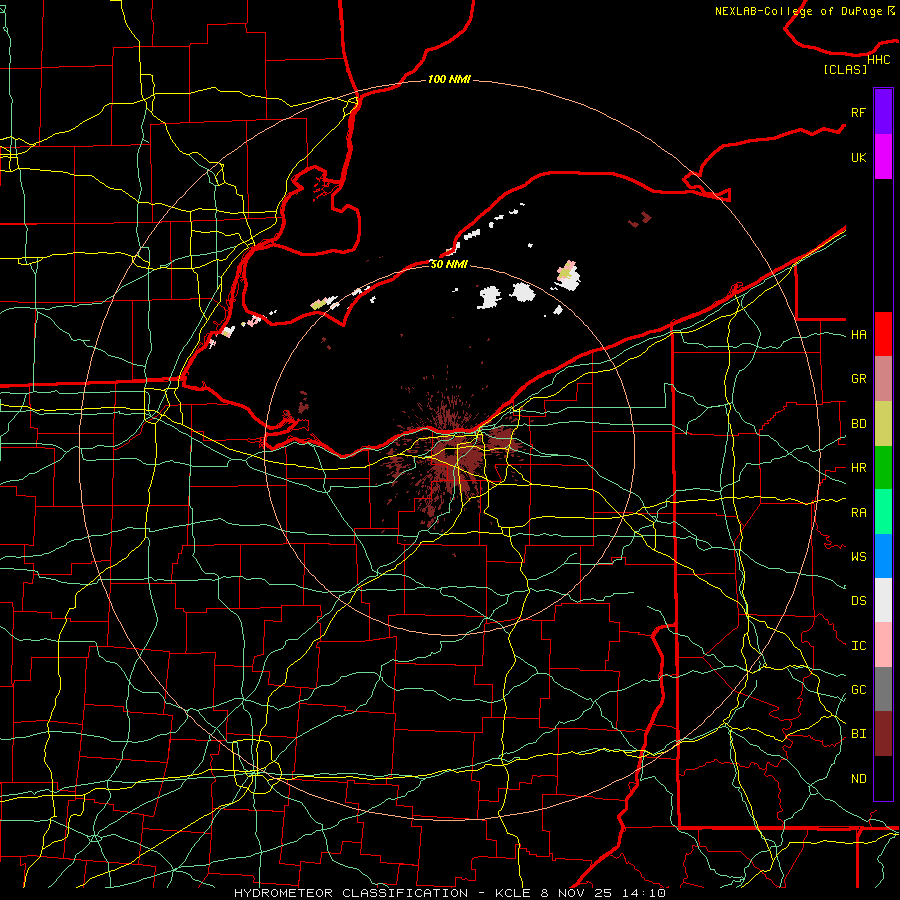Viewport: 900px width, 900px height.
Task: Click the NEXLAB-College of DuPage header text
Action: click(798, 11)
